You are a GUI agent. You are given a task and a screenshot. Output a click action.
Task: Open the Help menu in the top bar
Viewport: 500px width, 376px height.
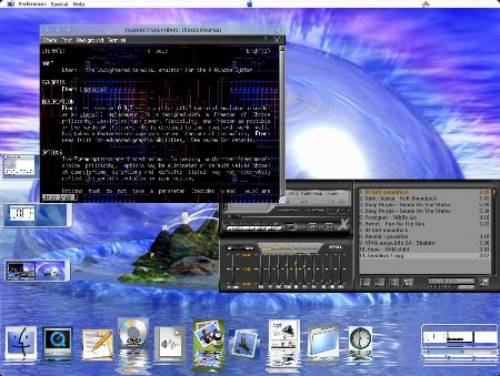pyautogui.click(x=79, y=4)
